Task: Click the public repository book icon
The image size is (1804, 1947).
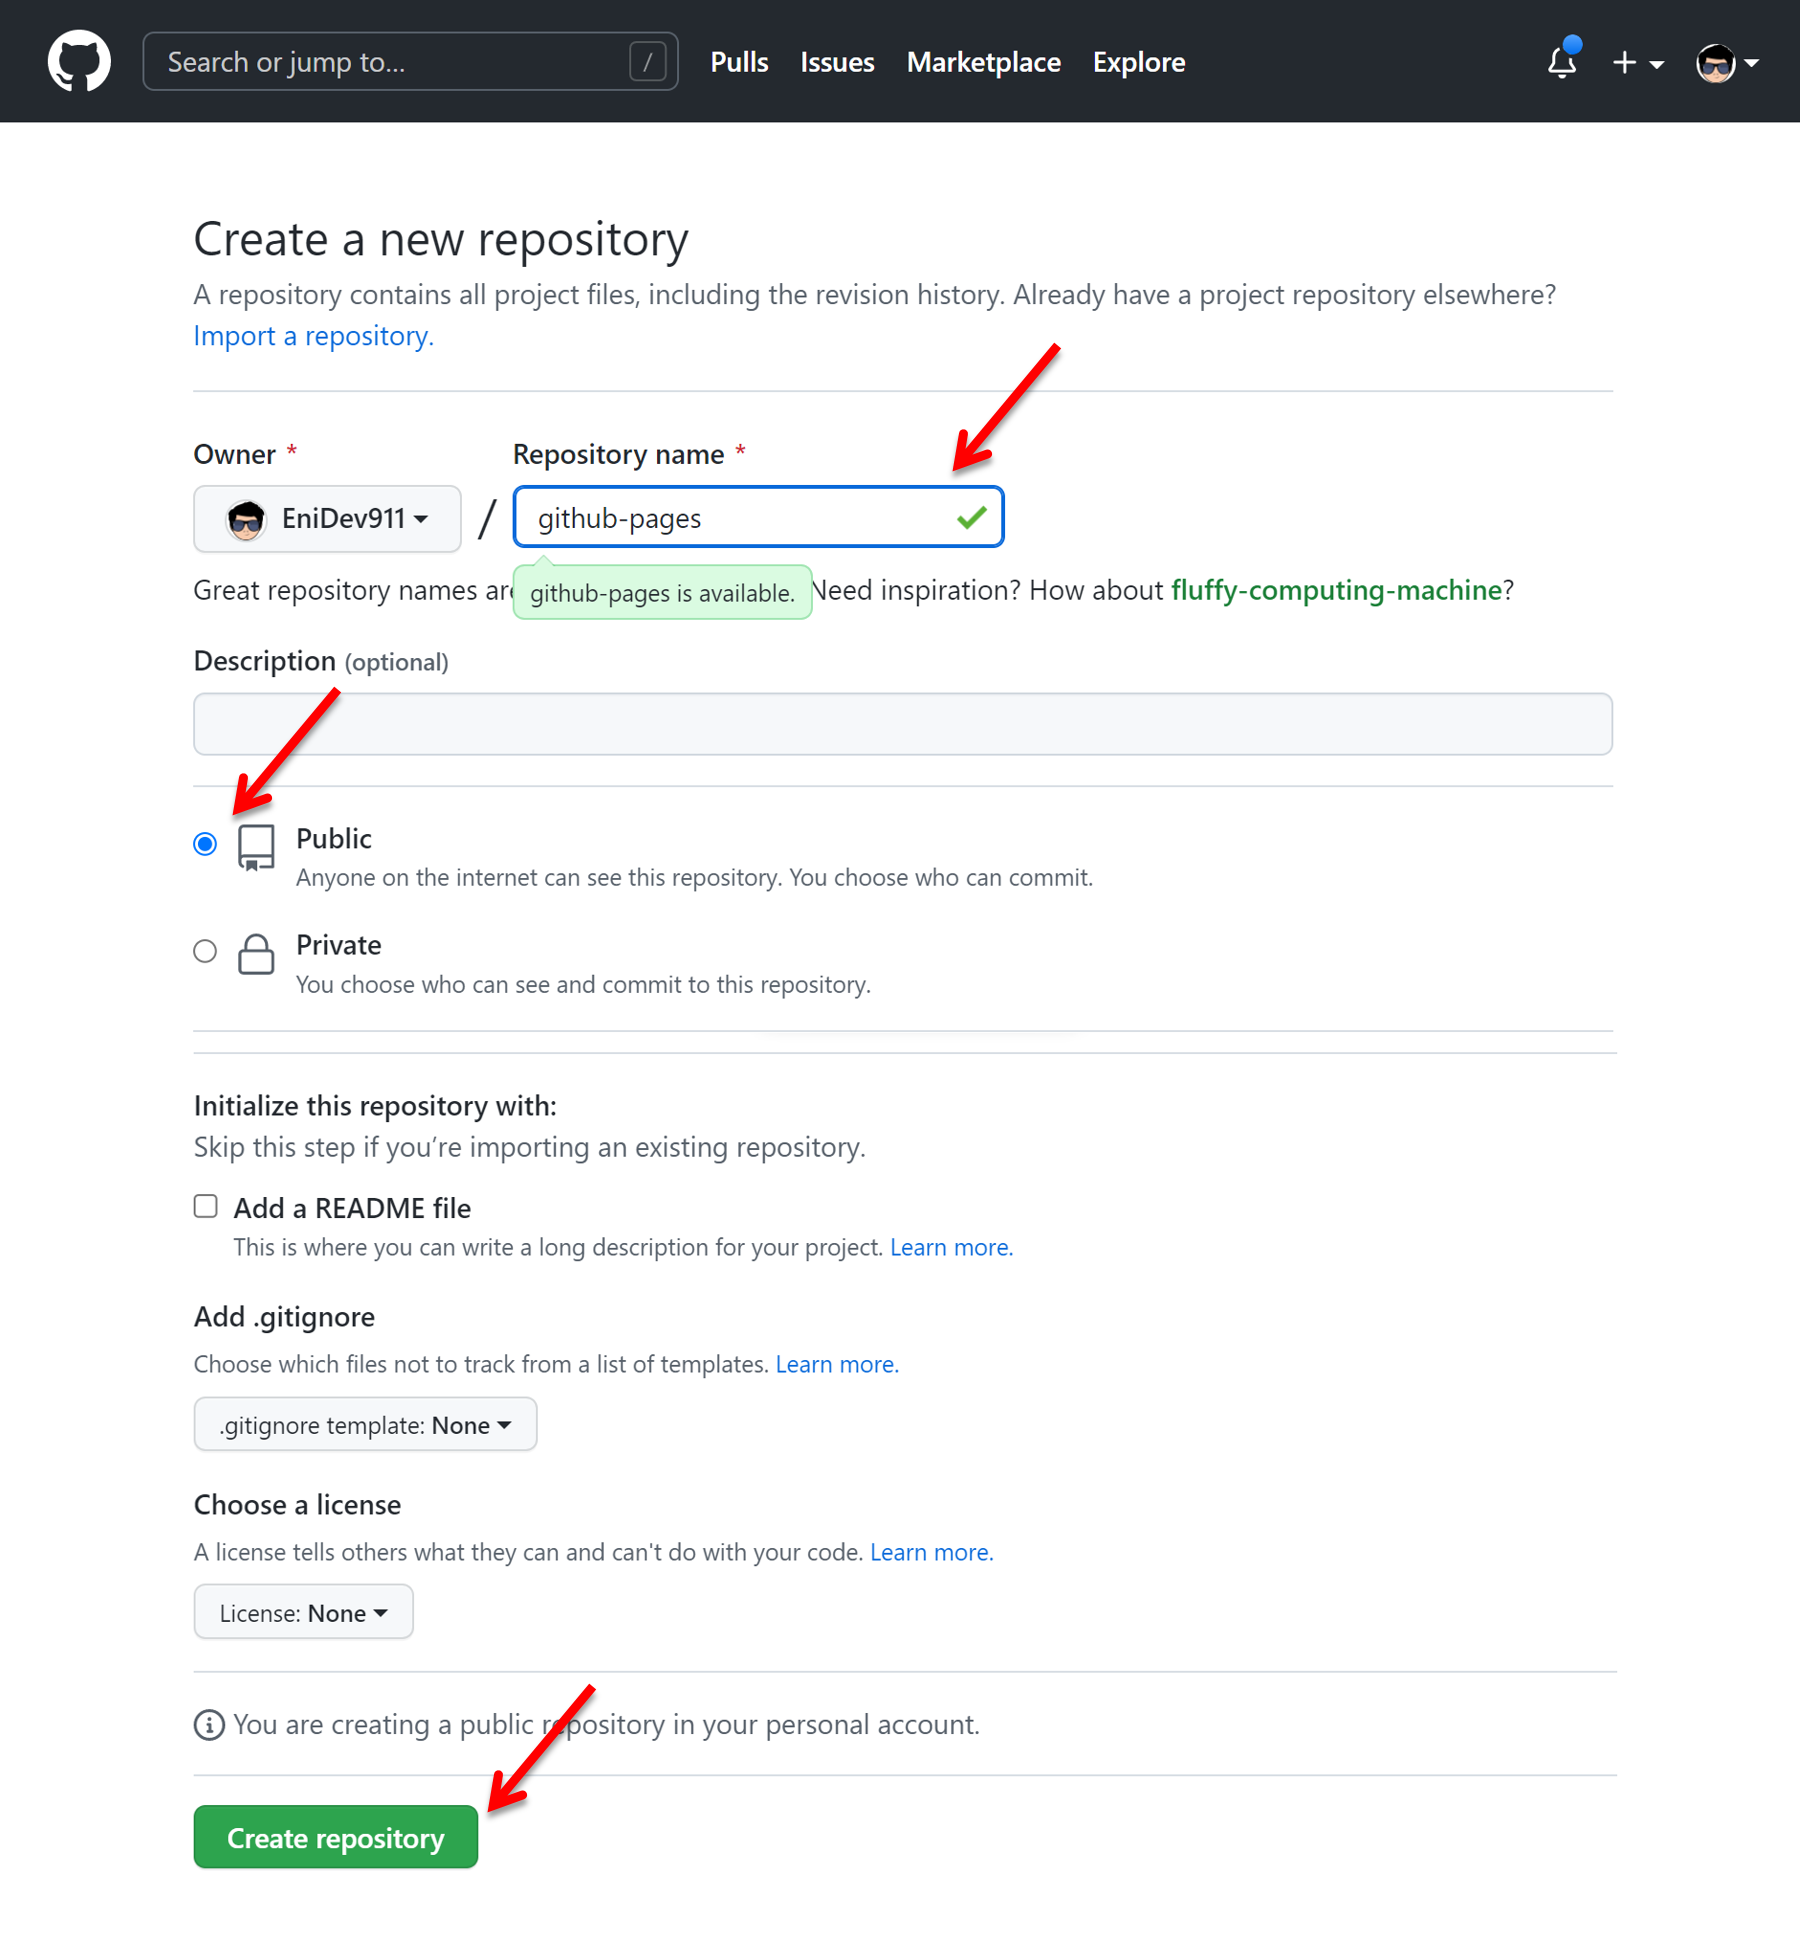Action: [256, 848]
